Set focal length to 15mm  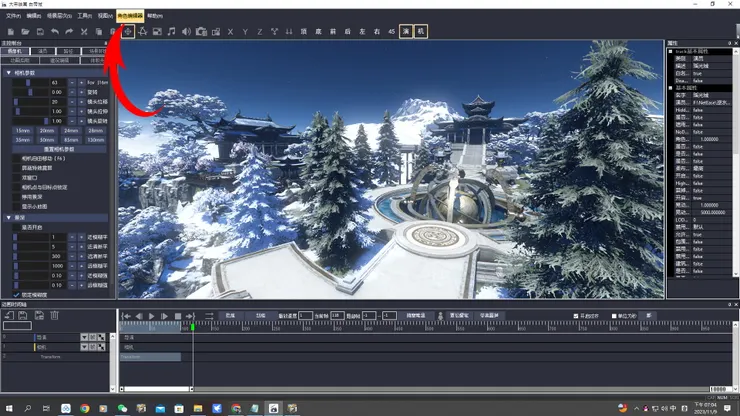[x=23, y=131]
